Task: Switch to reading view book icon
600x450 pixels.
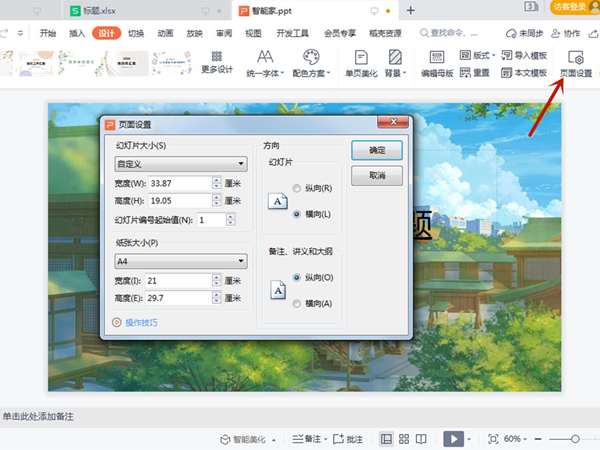Action: pos(422,439)
